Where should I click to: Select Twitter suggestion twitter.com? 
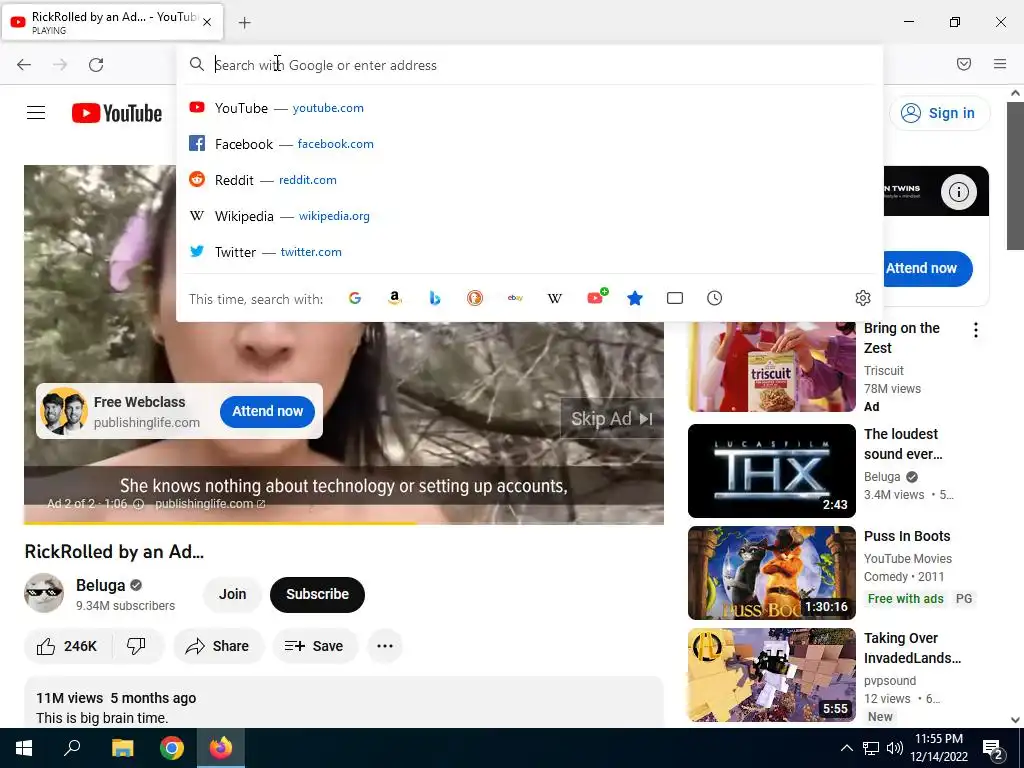tap(529, 252)
